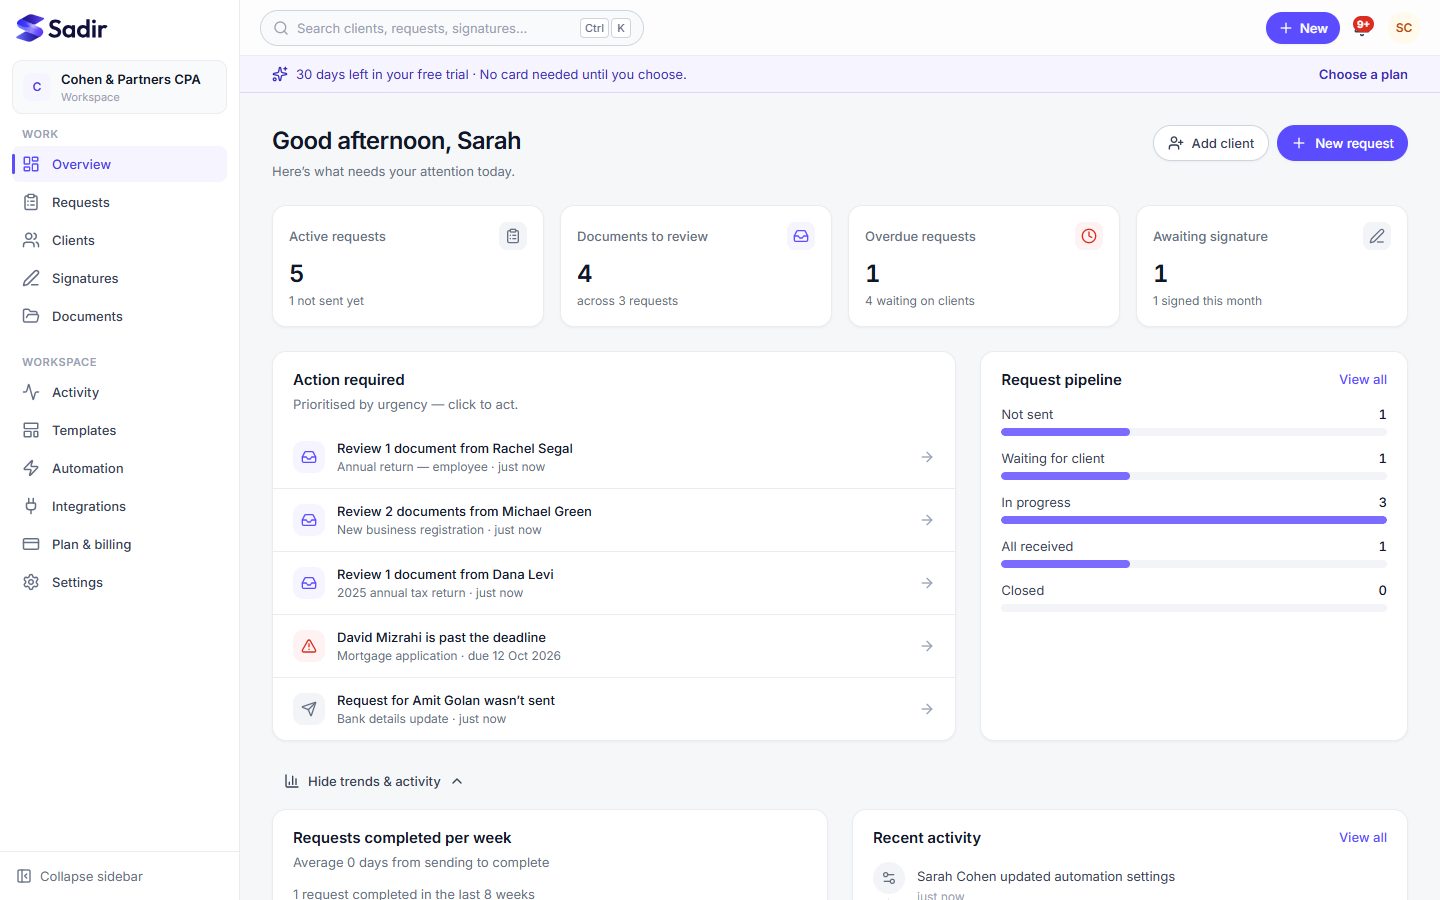Open Plan & billing in sidebar
1440x900 pixels.
click(x=119, y=544)
